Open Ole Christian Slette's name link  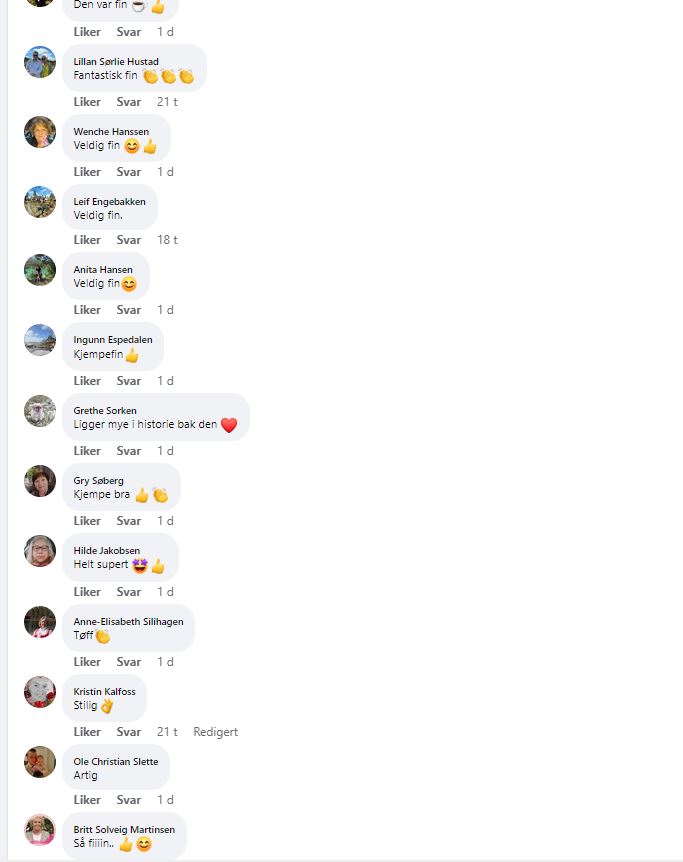[x=116, y=761]
